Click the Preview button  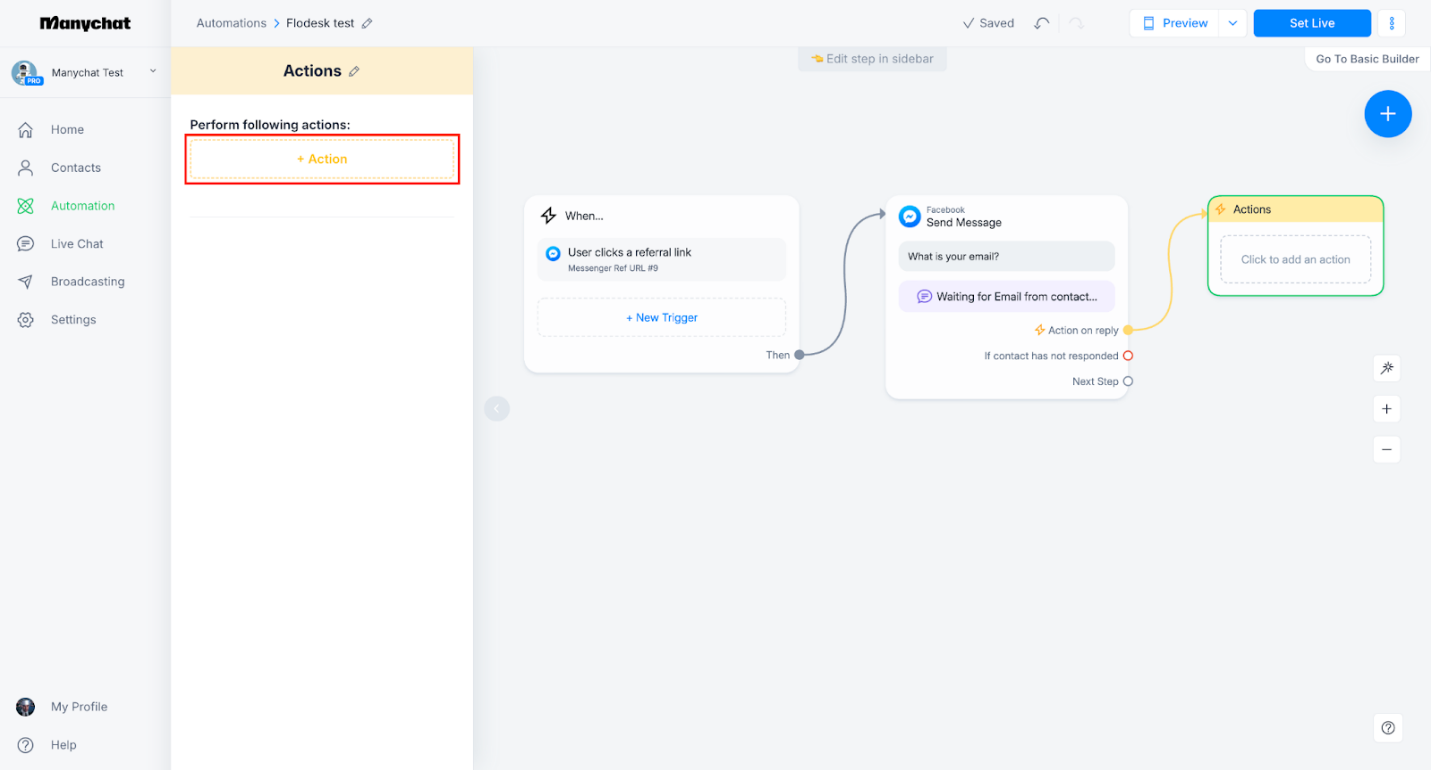[1175, 23]
